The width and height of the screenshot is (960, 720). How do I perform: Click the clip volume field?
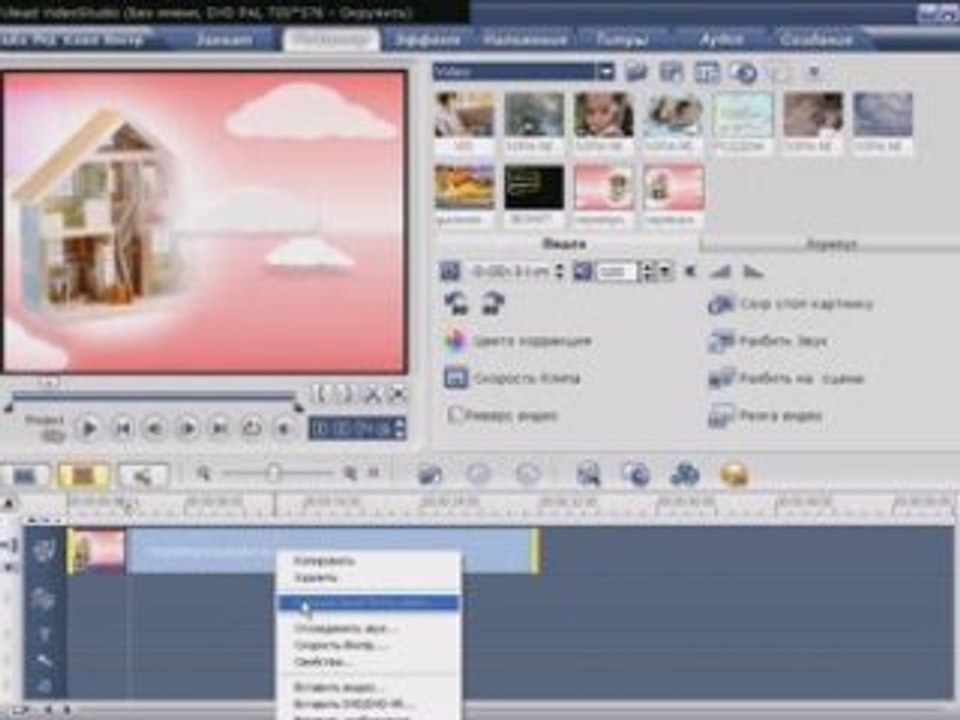pos(617,271)
